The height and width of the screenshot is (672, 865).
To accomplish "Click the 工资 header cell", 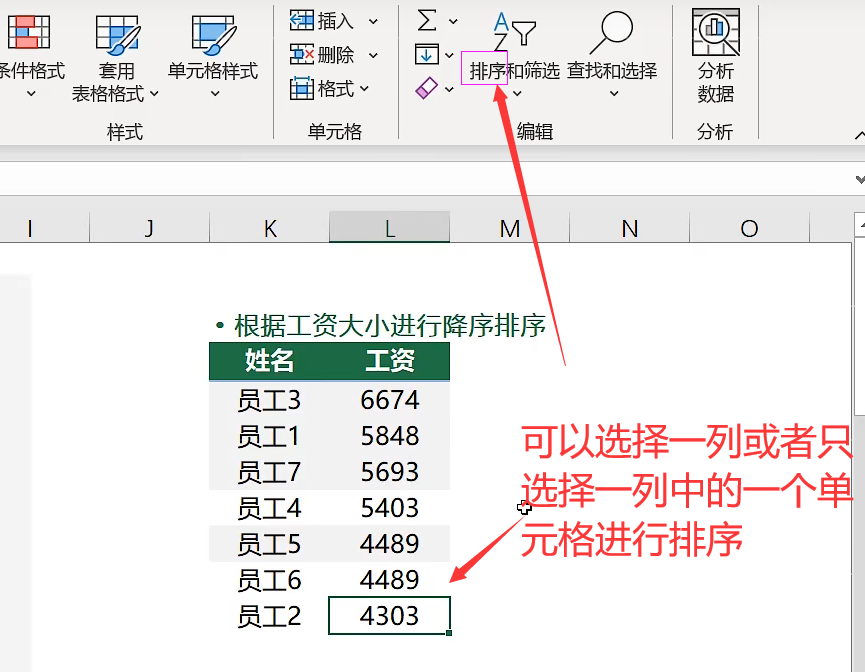I will click(389, 361).
